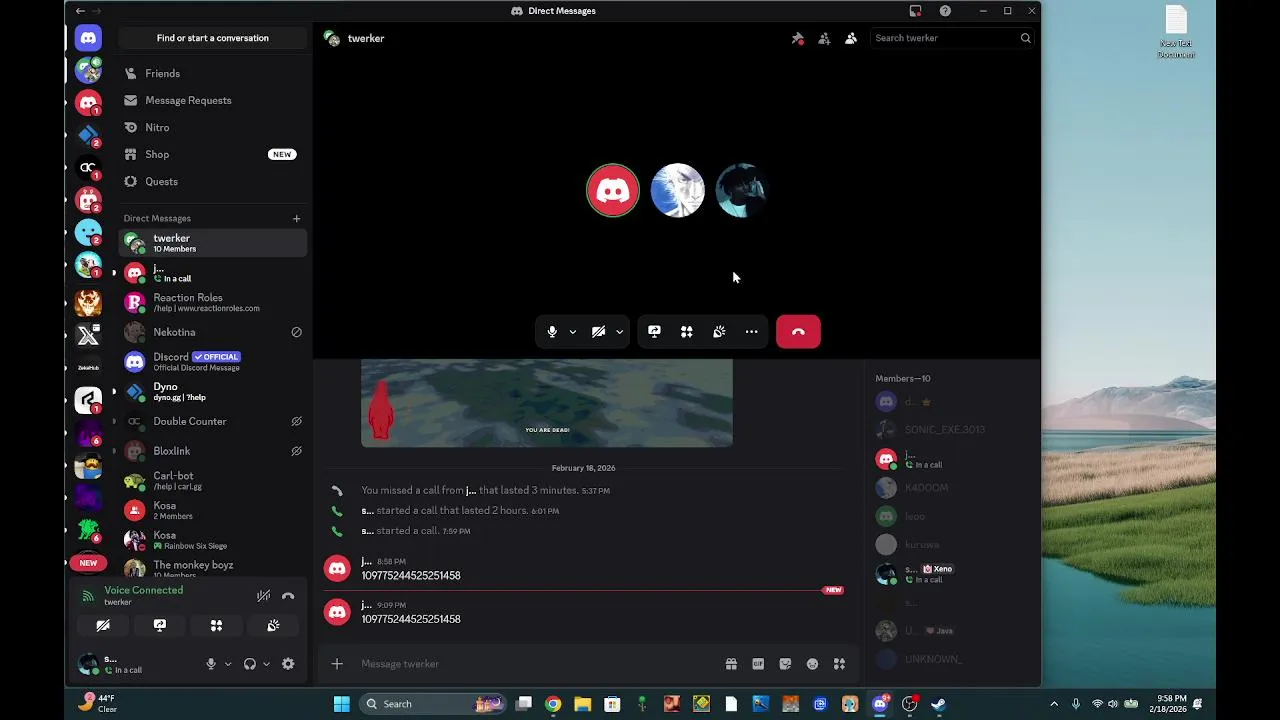Screen dimensions: 1280x720
Task: Turn on camera in call controls
Action: (x=598, y=332)
